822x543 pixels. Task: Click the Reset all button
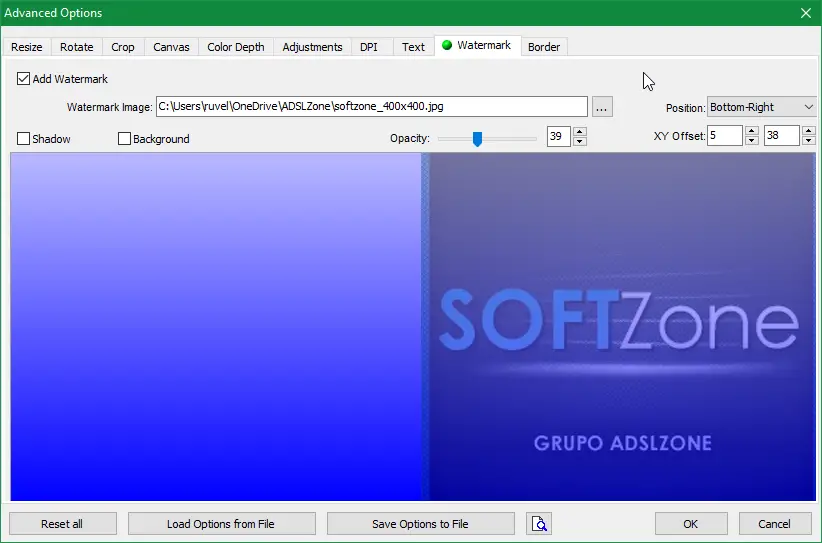click(62, 524)
